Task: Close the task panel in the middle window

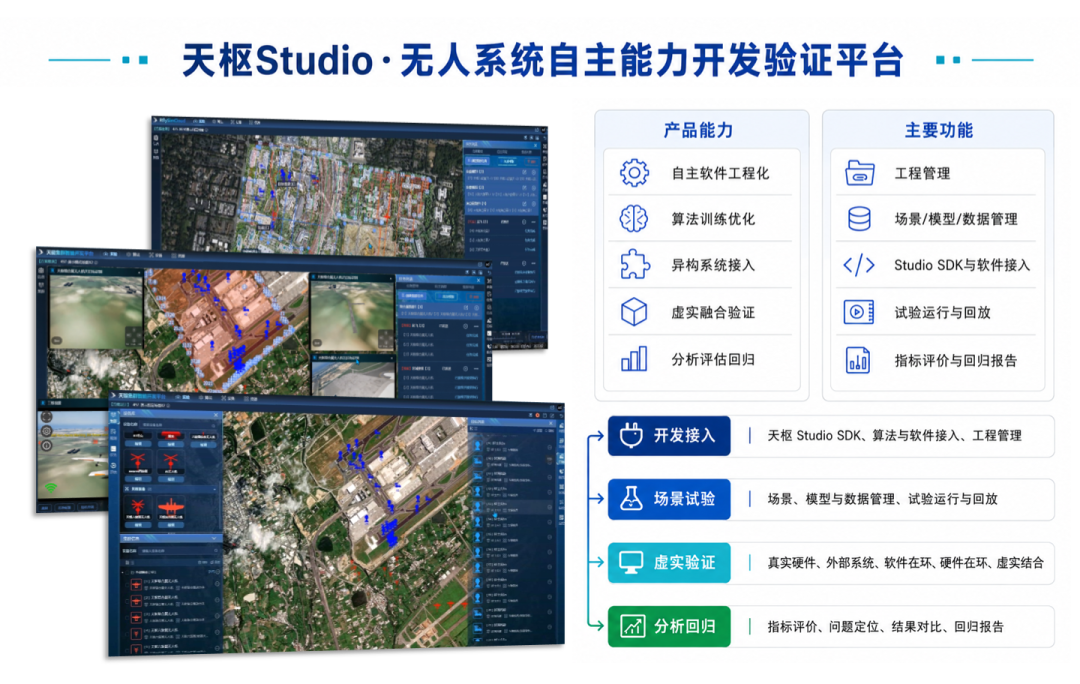Action: pyautogui.click(x=479, y=279)
